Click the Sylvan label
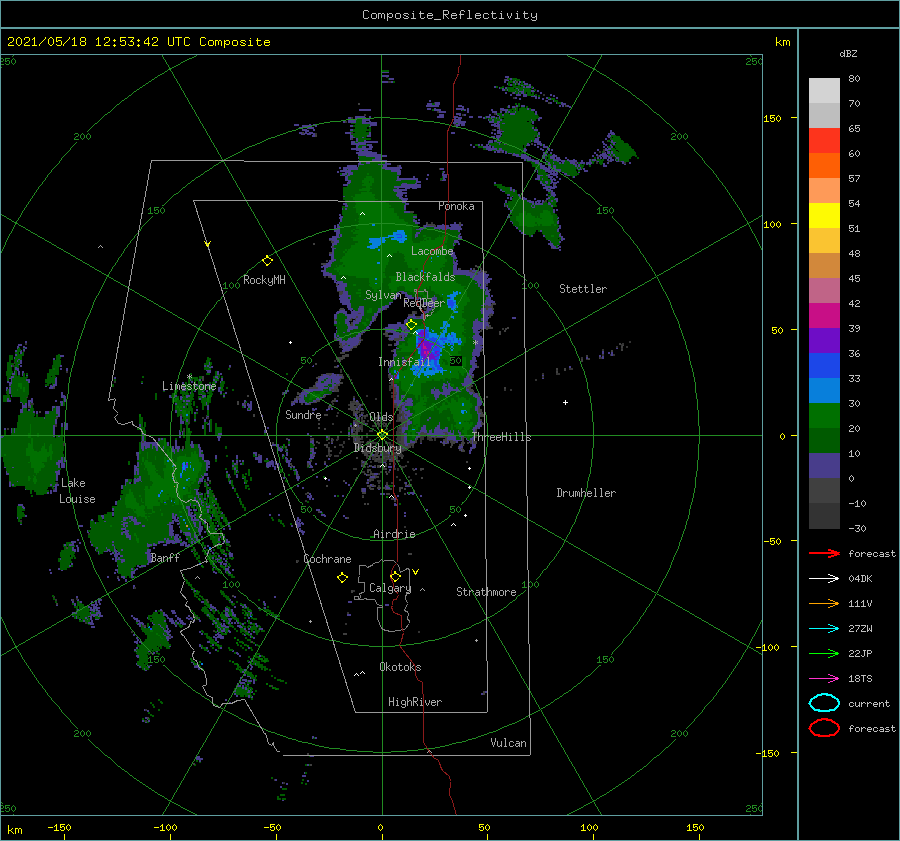The height and width of the screenshot is (841, 900). tap(383, 295)
